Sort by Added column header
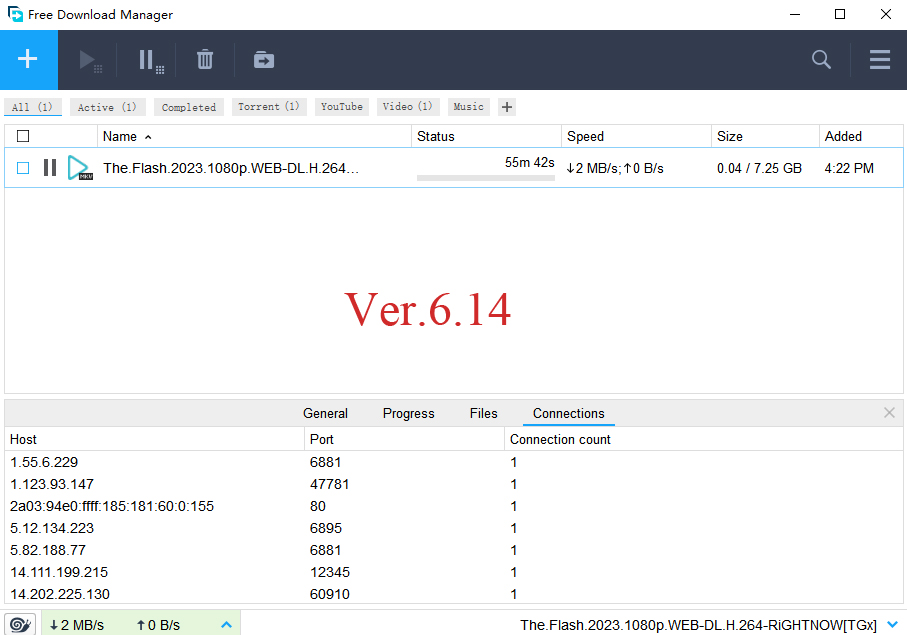 [861, 136]
